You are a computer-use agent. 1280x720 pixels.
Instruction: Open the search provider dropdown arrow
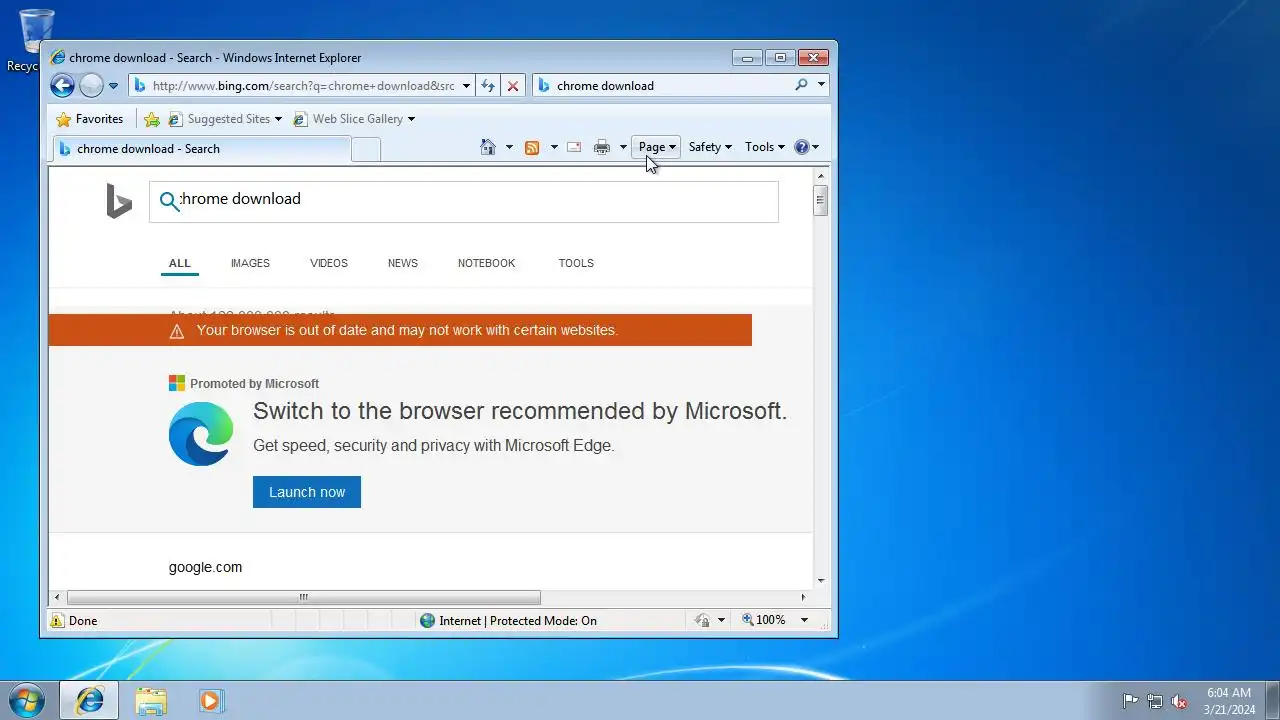pos(821,85)
